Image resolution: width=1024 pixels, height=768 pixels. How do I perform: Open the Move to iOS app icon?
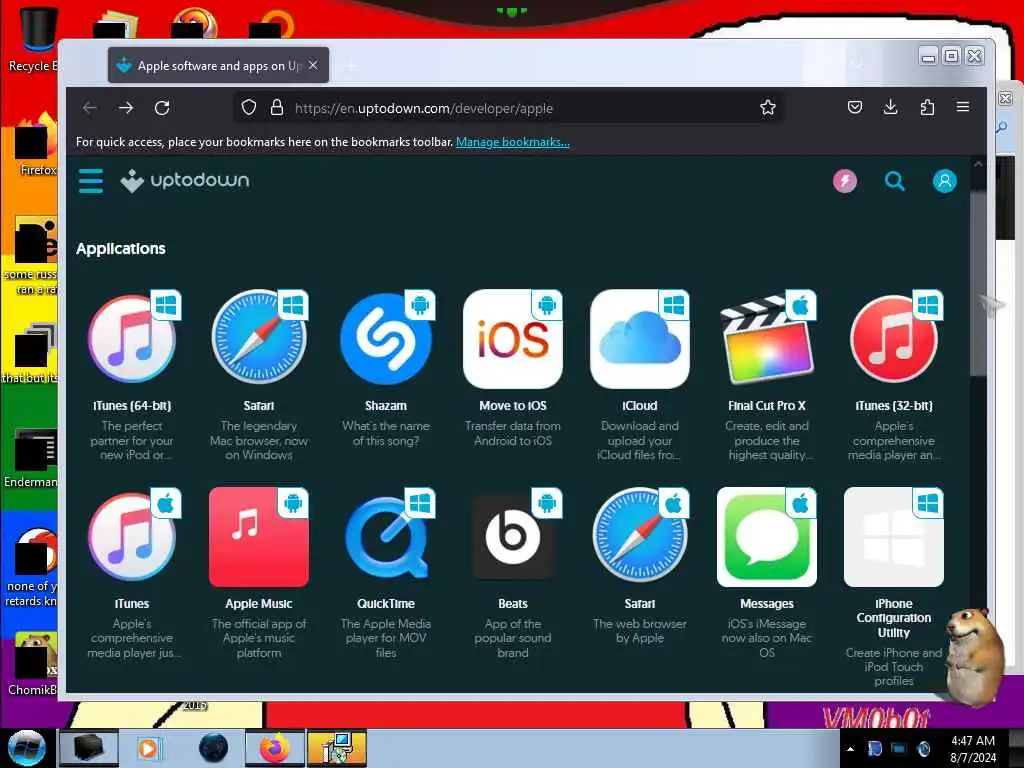(x=513, y=339)
